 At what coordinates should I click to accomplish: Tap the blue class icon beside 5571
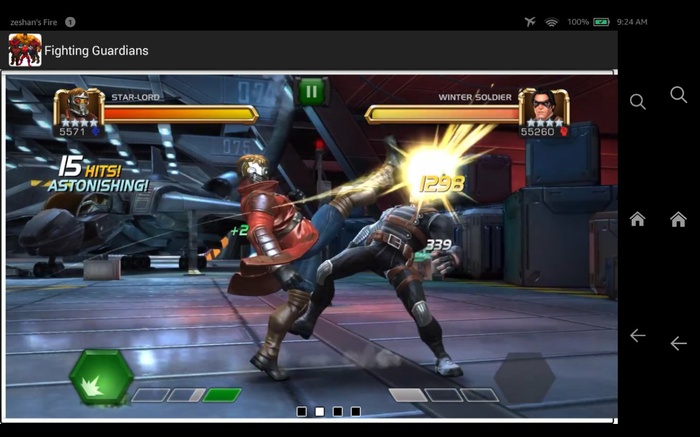point(96,132)
